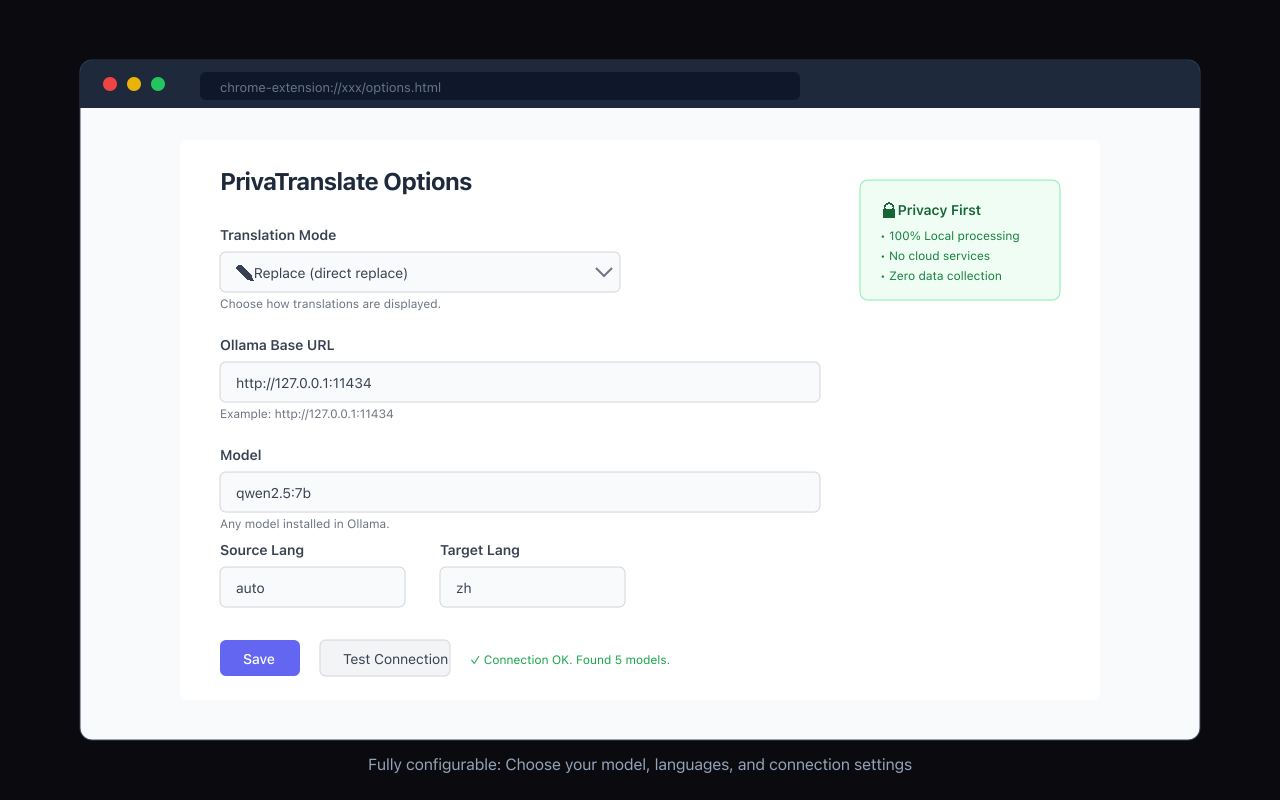Click the PrivaTranslate Options heading
Viewport: 1280px width, 800px height.
[x=346, y=182]
